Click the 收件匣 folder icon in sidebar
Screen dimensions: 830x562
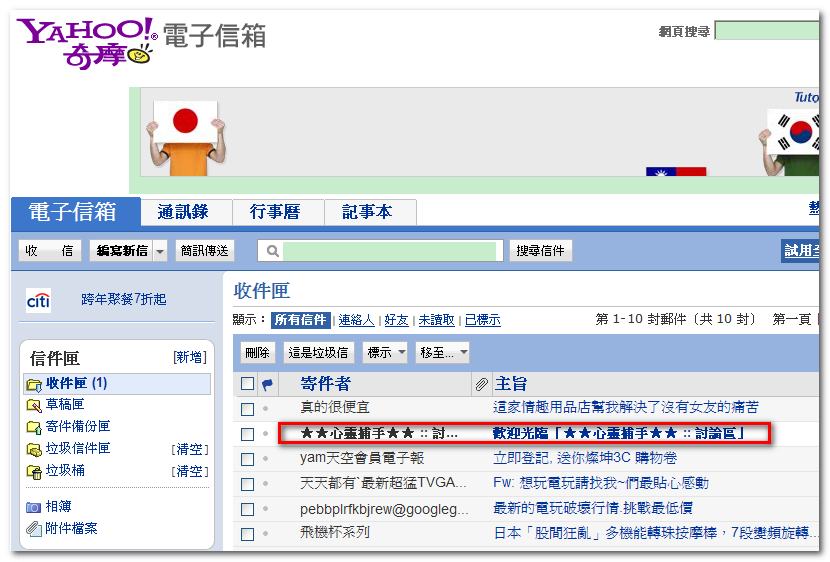34,384
